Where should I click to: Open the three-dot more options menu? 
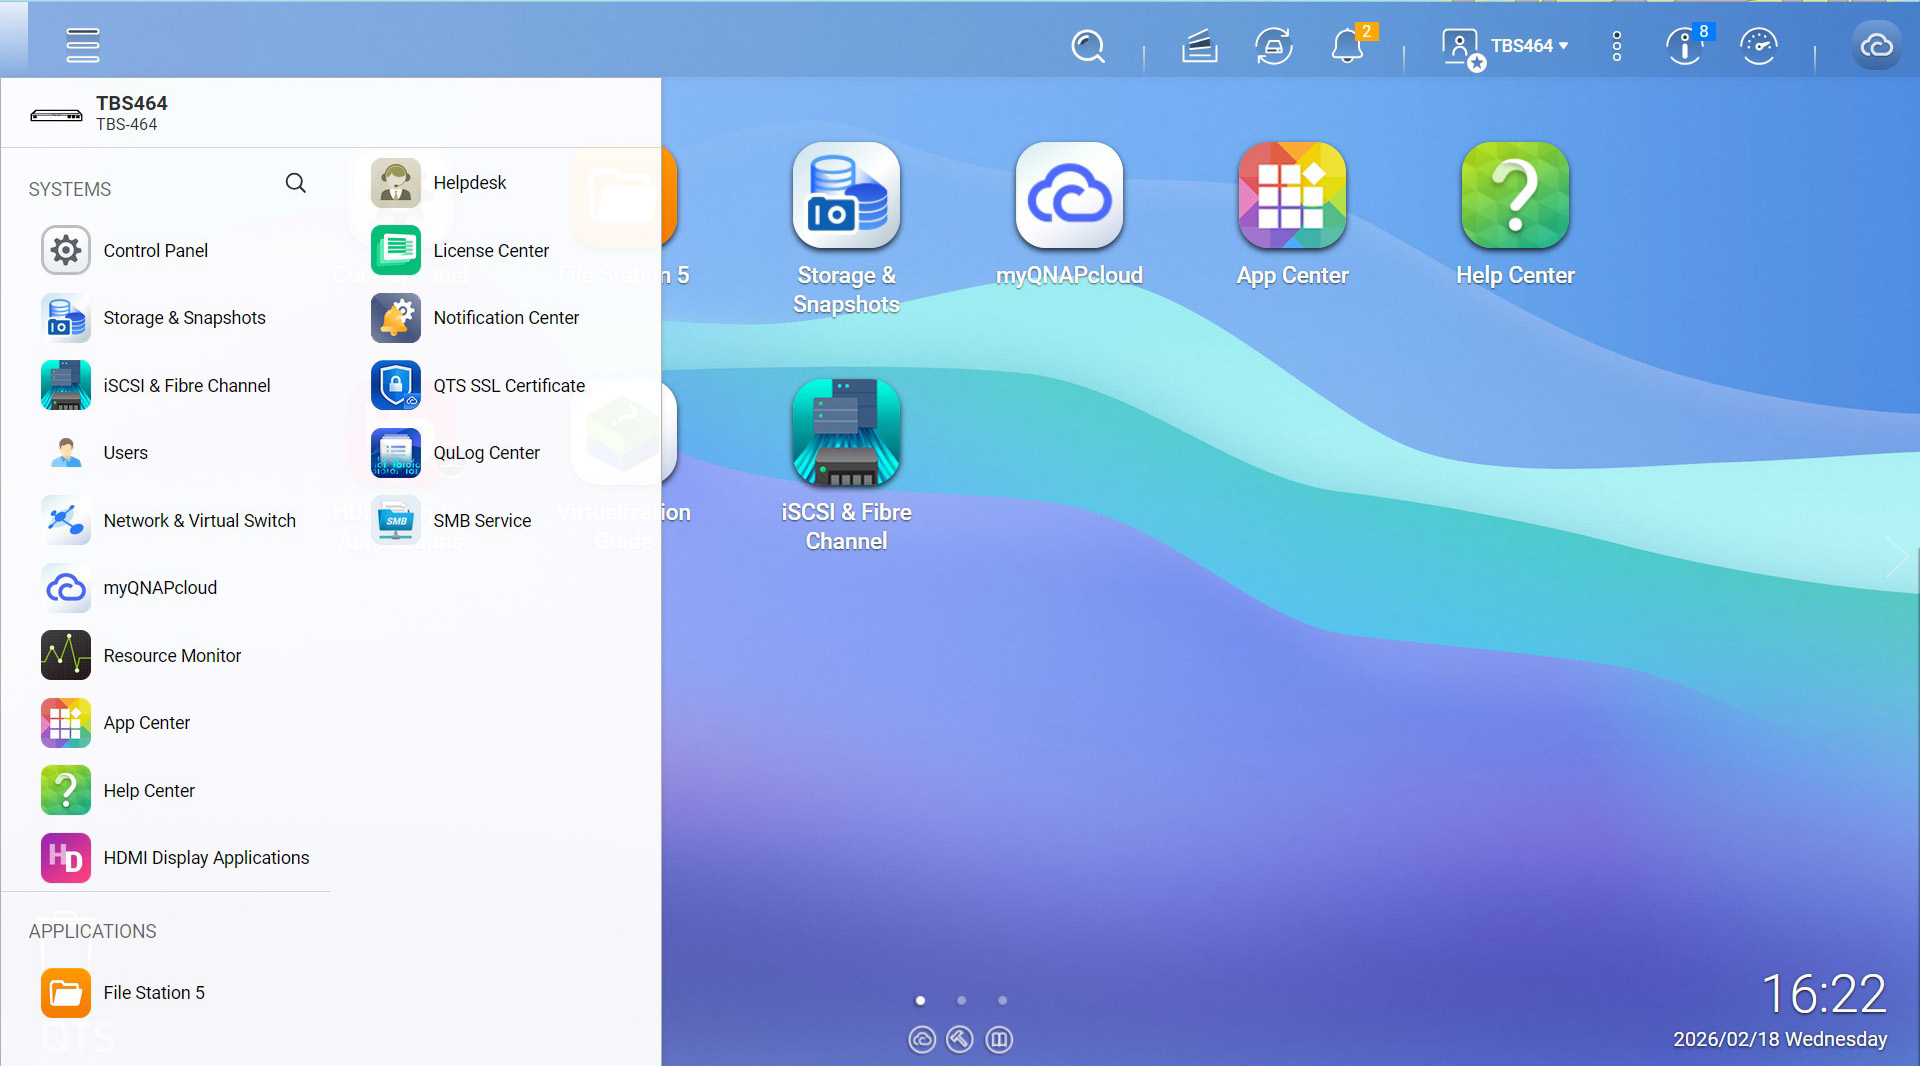tap(1616, 46)
